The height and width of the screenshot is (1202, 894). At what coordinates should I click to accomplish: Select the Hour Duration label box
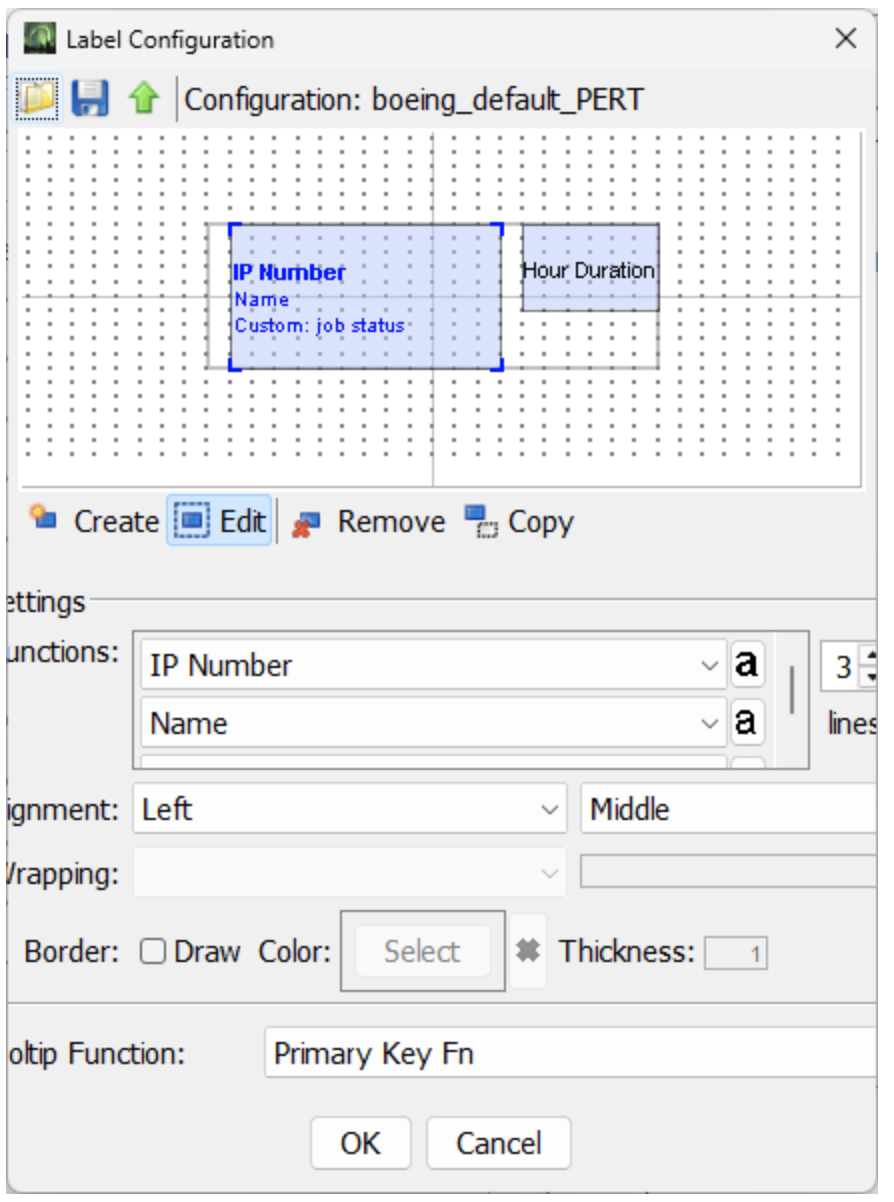click(x=590, y=269)
